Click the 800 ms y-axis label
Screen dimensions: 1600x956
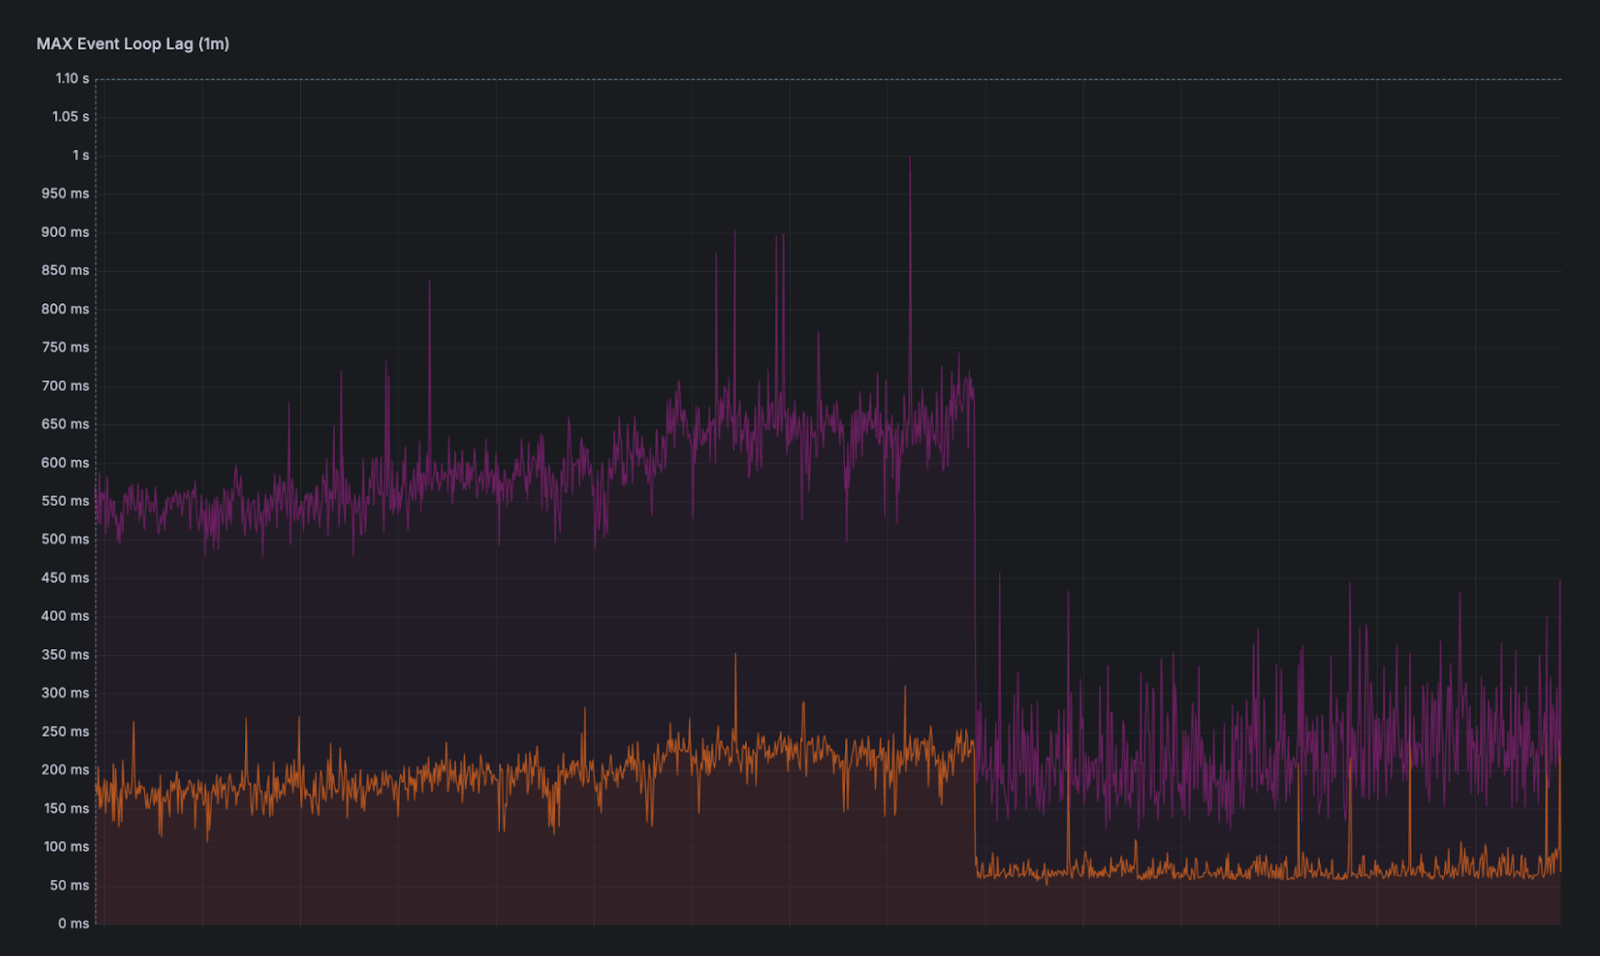pos(65,309)
